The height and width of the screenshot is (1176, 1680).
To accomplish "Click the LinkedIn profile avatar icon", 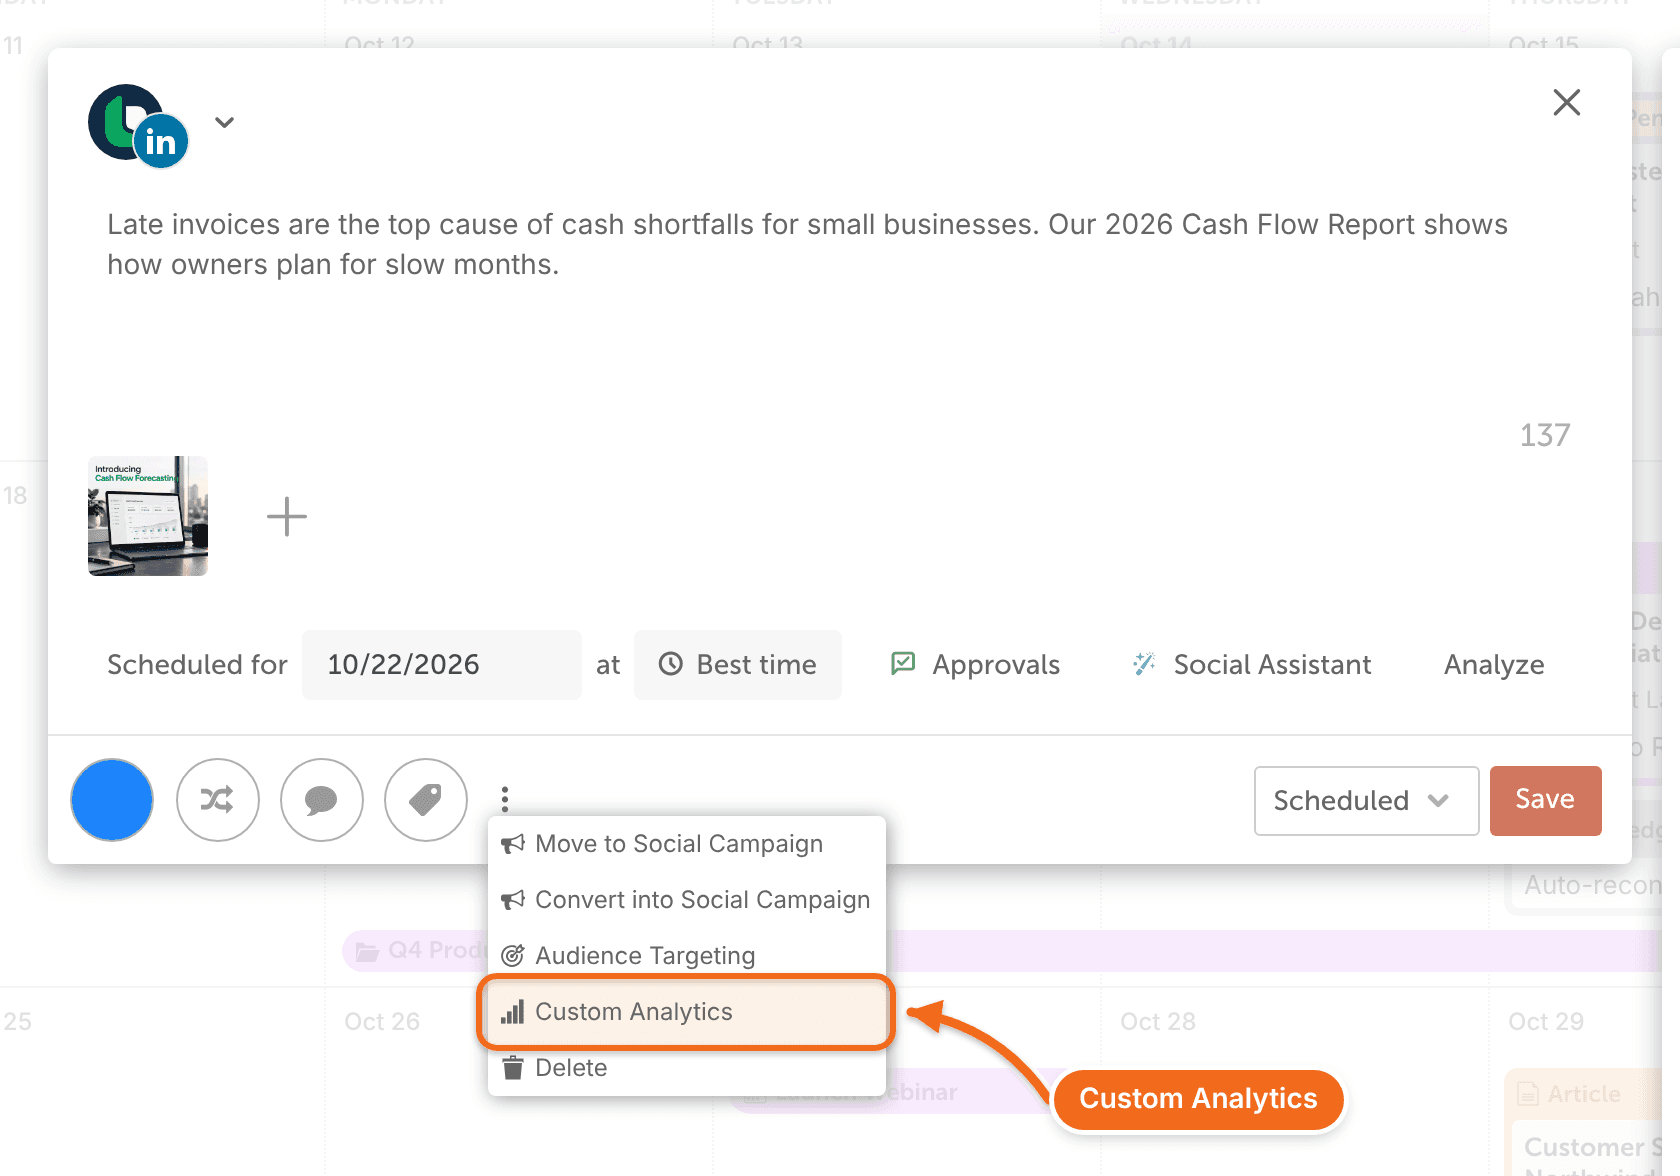I will (138, 126).
